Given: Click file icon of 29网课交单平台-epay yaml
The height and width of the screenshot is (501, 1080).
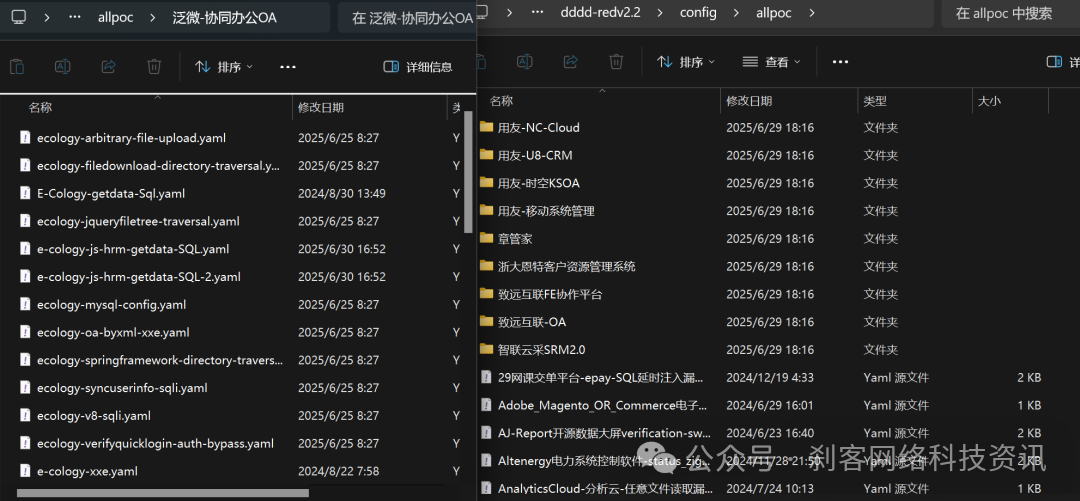Looking at the screenshot, I should pyautogui.click(x=486, y=378).
